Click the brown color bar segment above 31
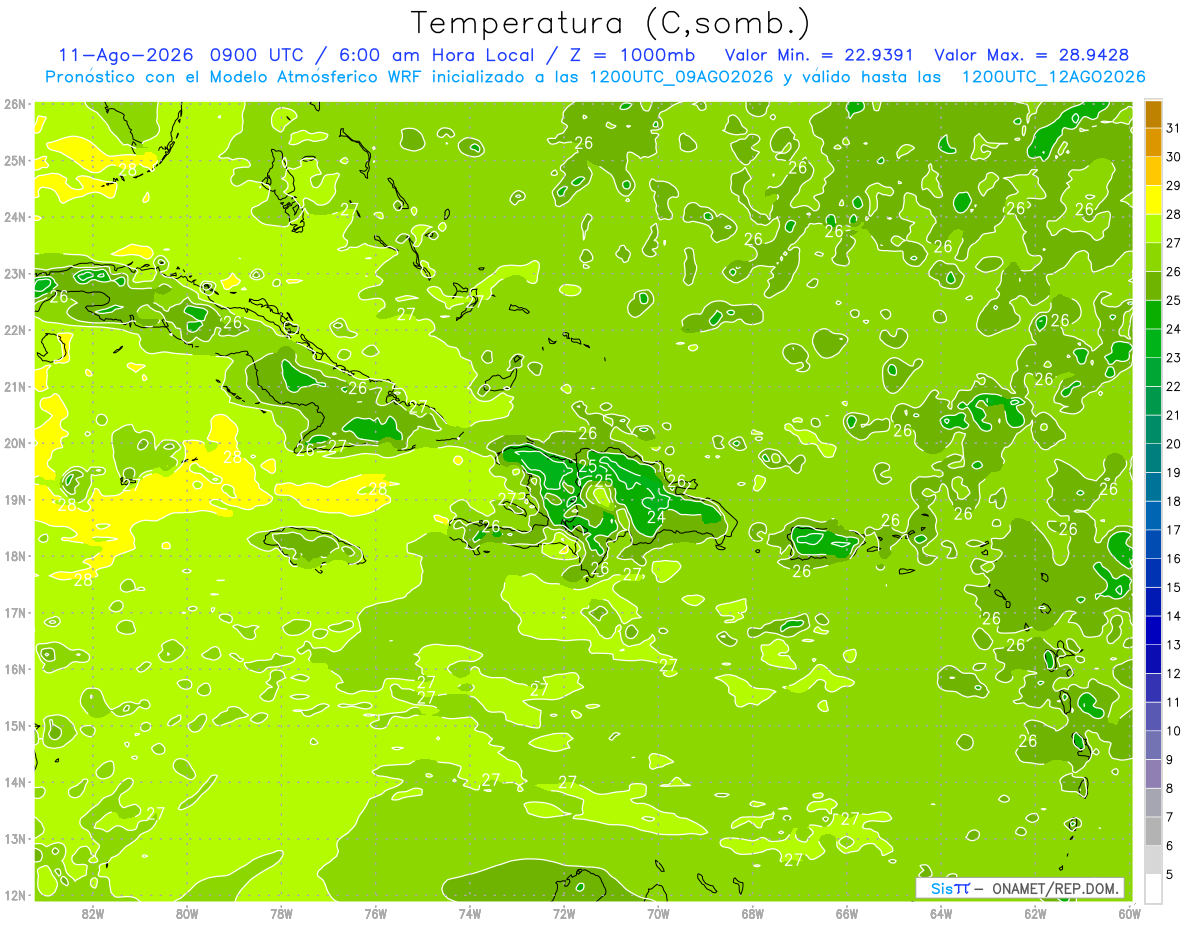This screenshot has height=927, width=1200. pyautogui.click(x=1152, y=114)
